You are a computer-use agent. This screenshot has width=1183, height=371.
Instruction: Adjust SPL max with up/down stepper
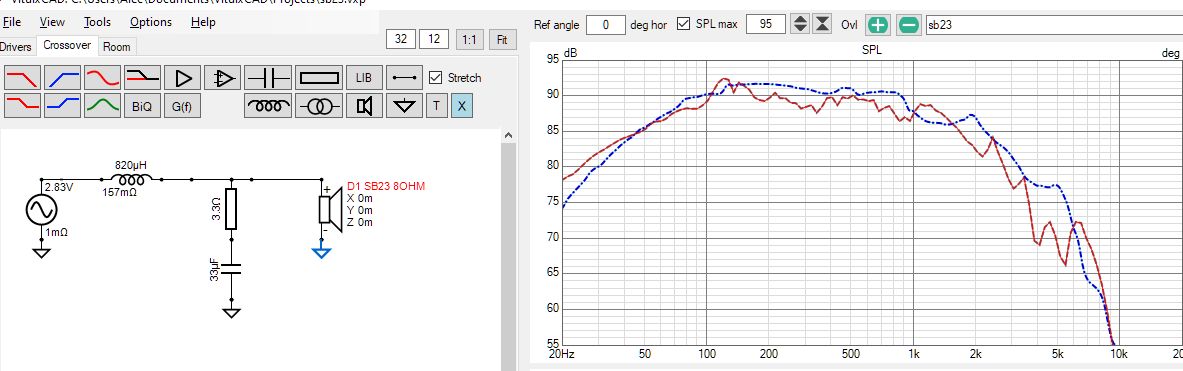tap(799, 24)
